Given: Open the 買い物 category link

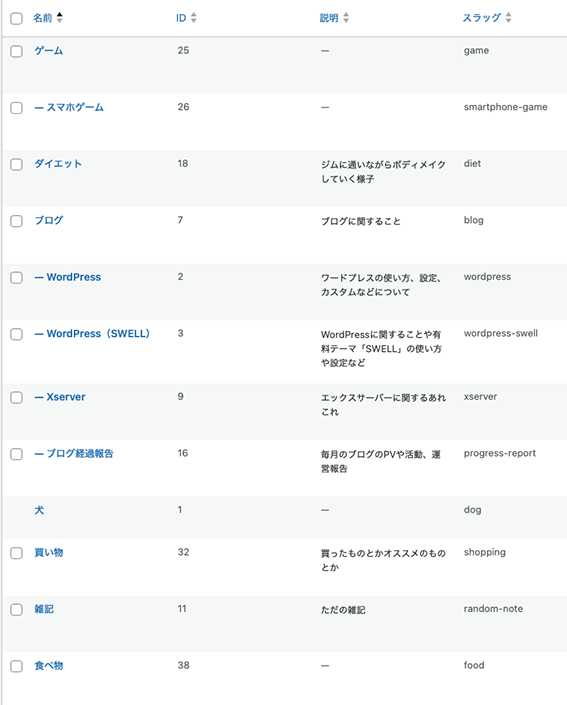Looking at the screenshot, I should coord(49,553).
